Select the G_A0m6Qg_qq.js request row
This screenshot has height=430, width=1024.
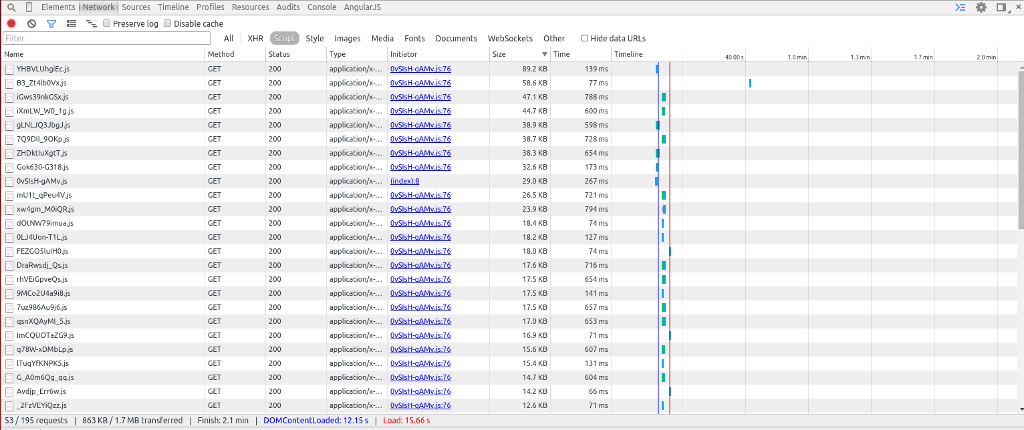point(509,377)
